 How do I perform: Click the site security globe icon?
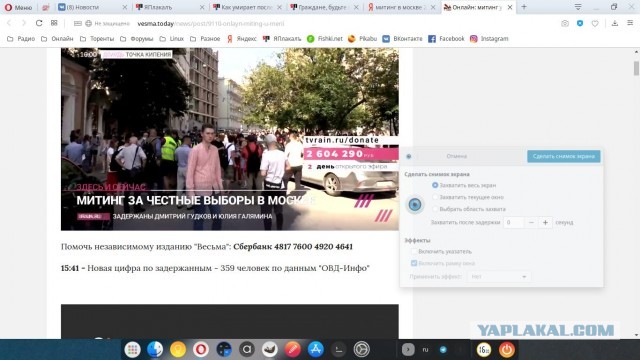pos(88,24)
